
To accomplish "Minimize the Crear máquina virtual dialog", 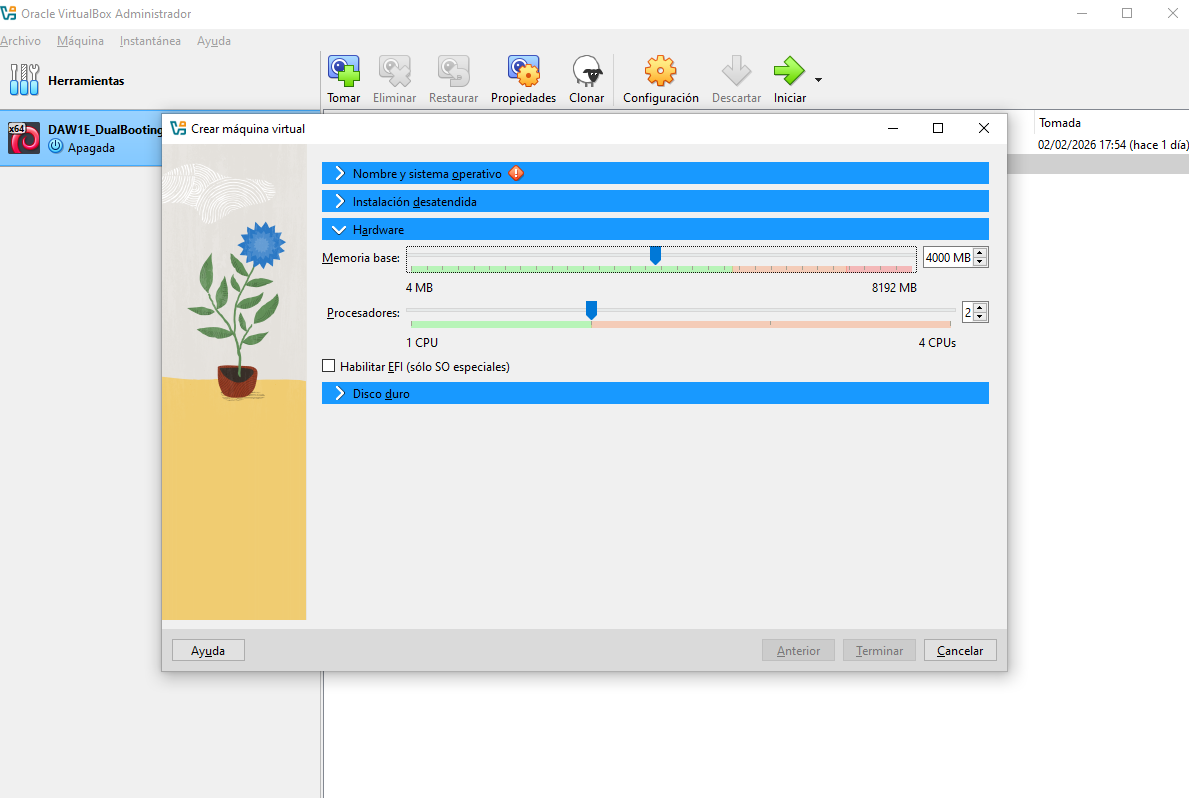I will (x=893, y=128).
